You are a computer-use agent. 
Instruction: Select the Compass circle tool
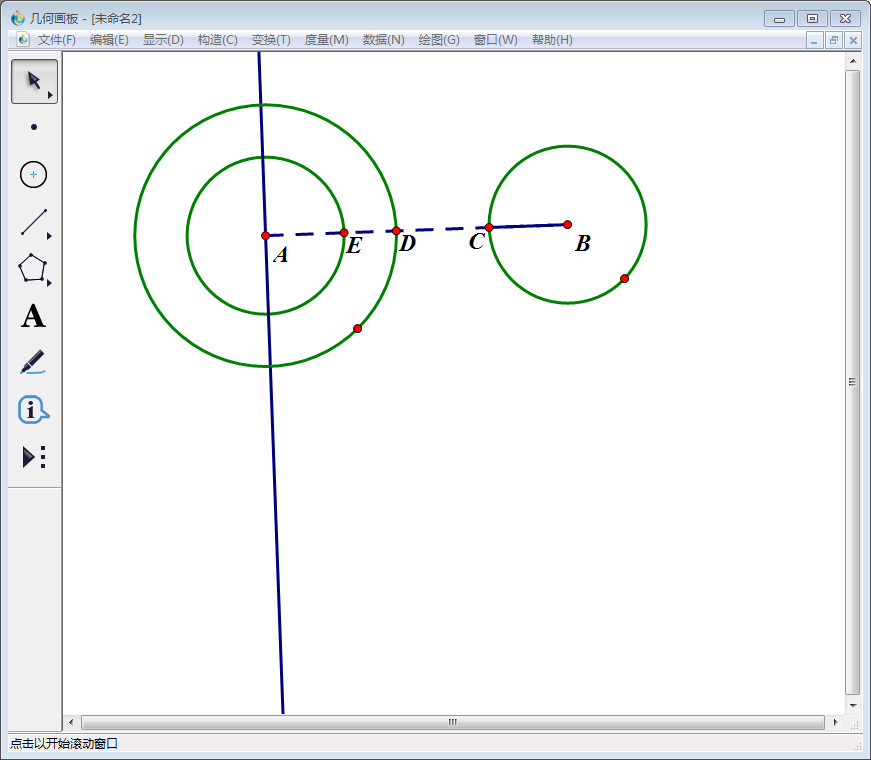pyautogui.click(x=34, y=175)
